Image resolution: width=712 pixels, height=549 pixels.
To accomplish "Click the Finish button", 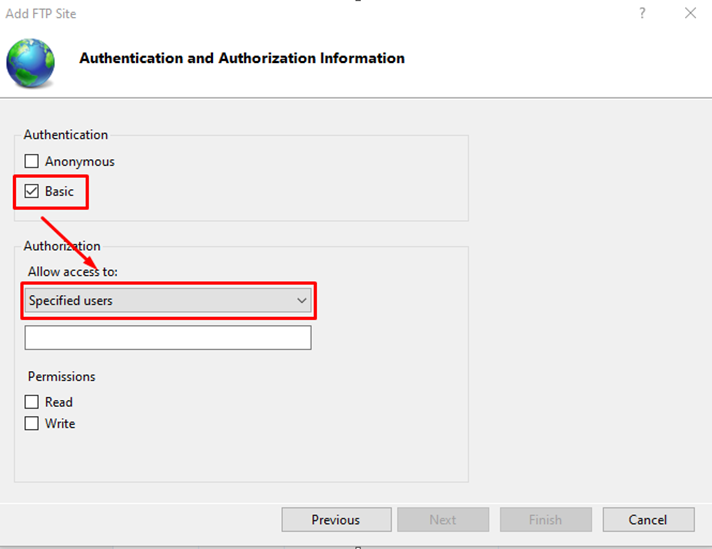I will tap(545, 519).
